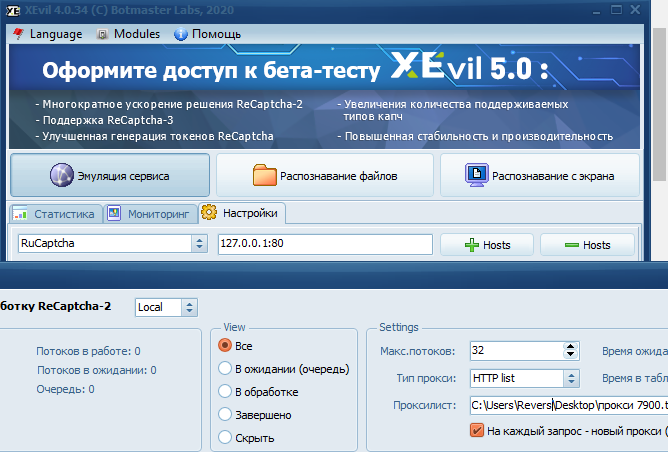668x452 pixels.
Task: Click the globe icon of Эмуляция сервиса
Action: [x=62, y=175]
